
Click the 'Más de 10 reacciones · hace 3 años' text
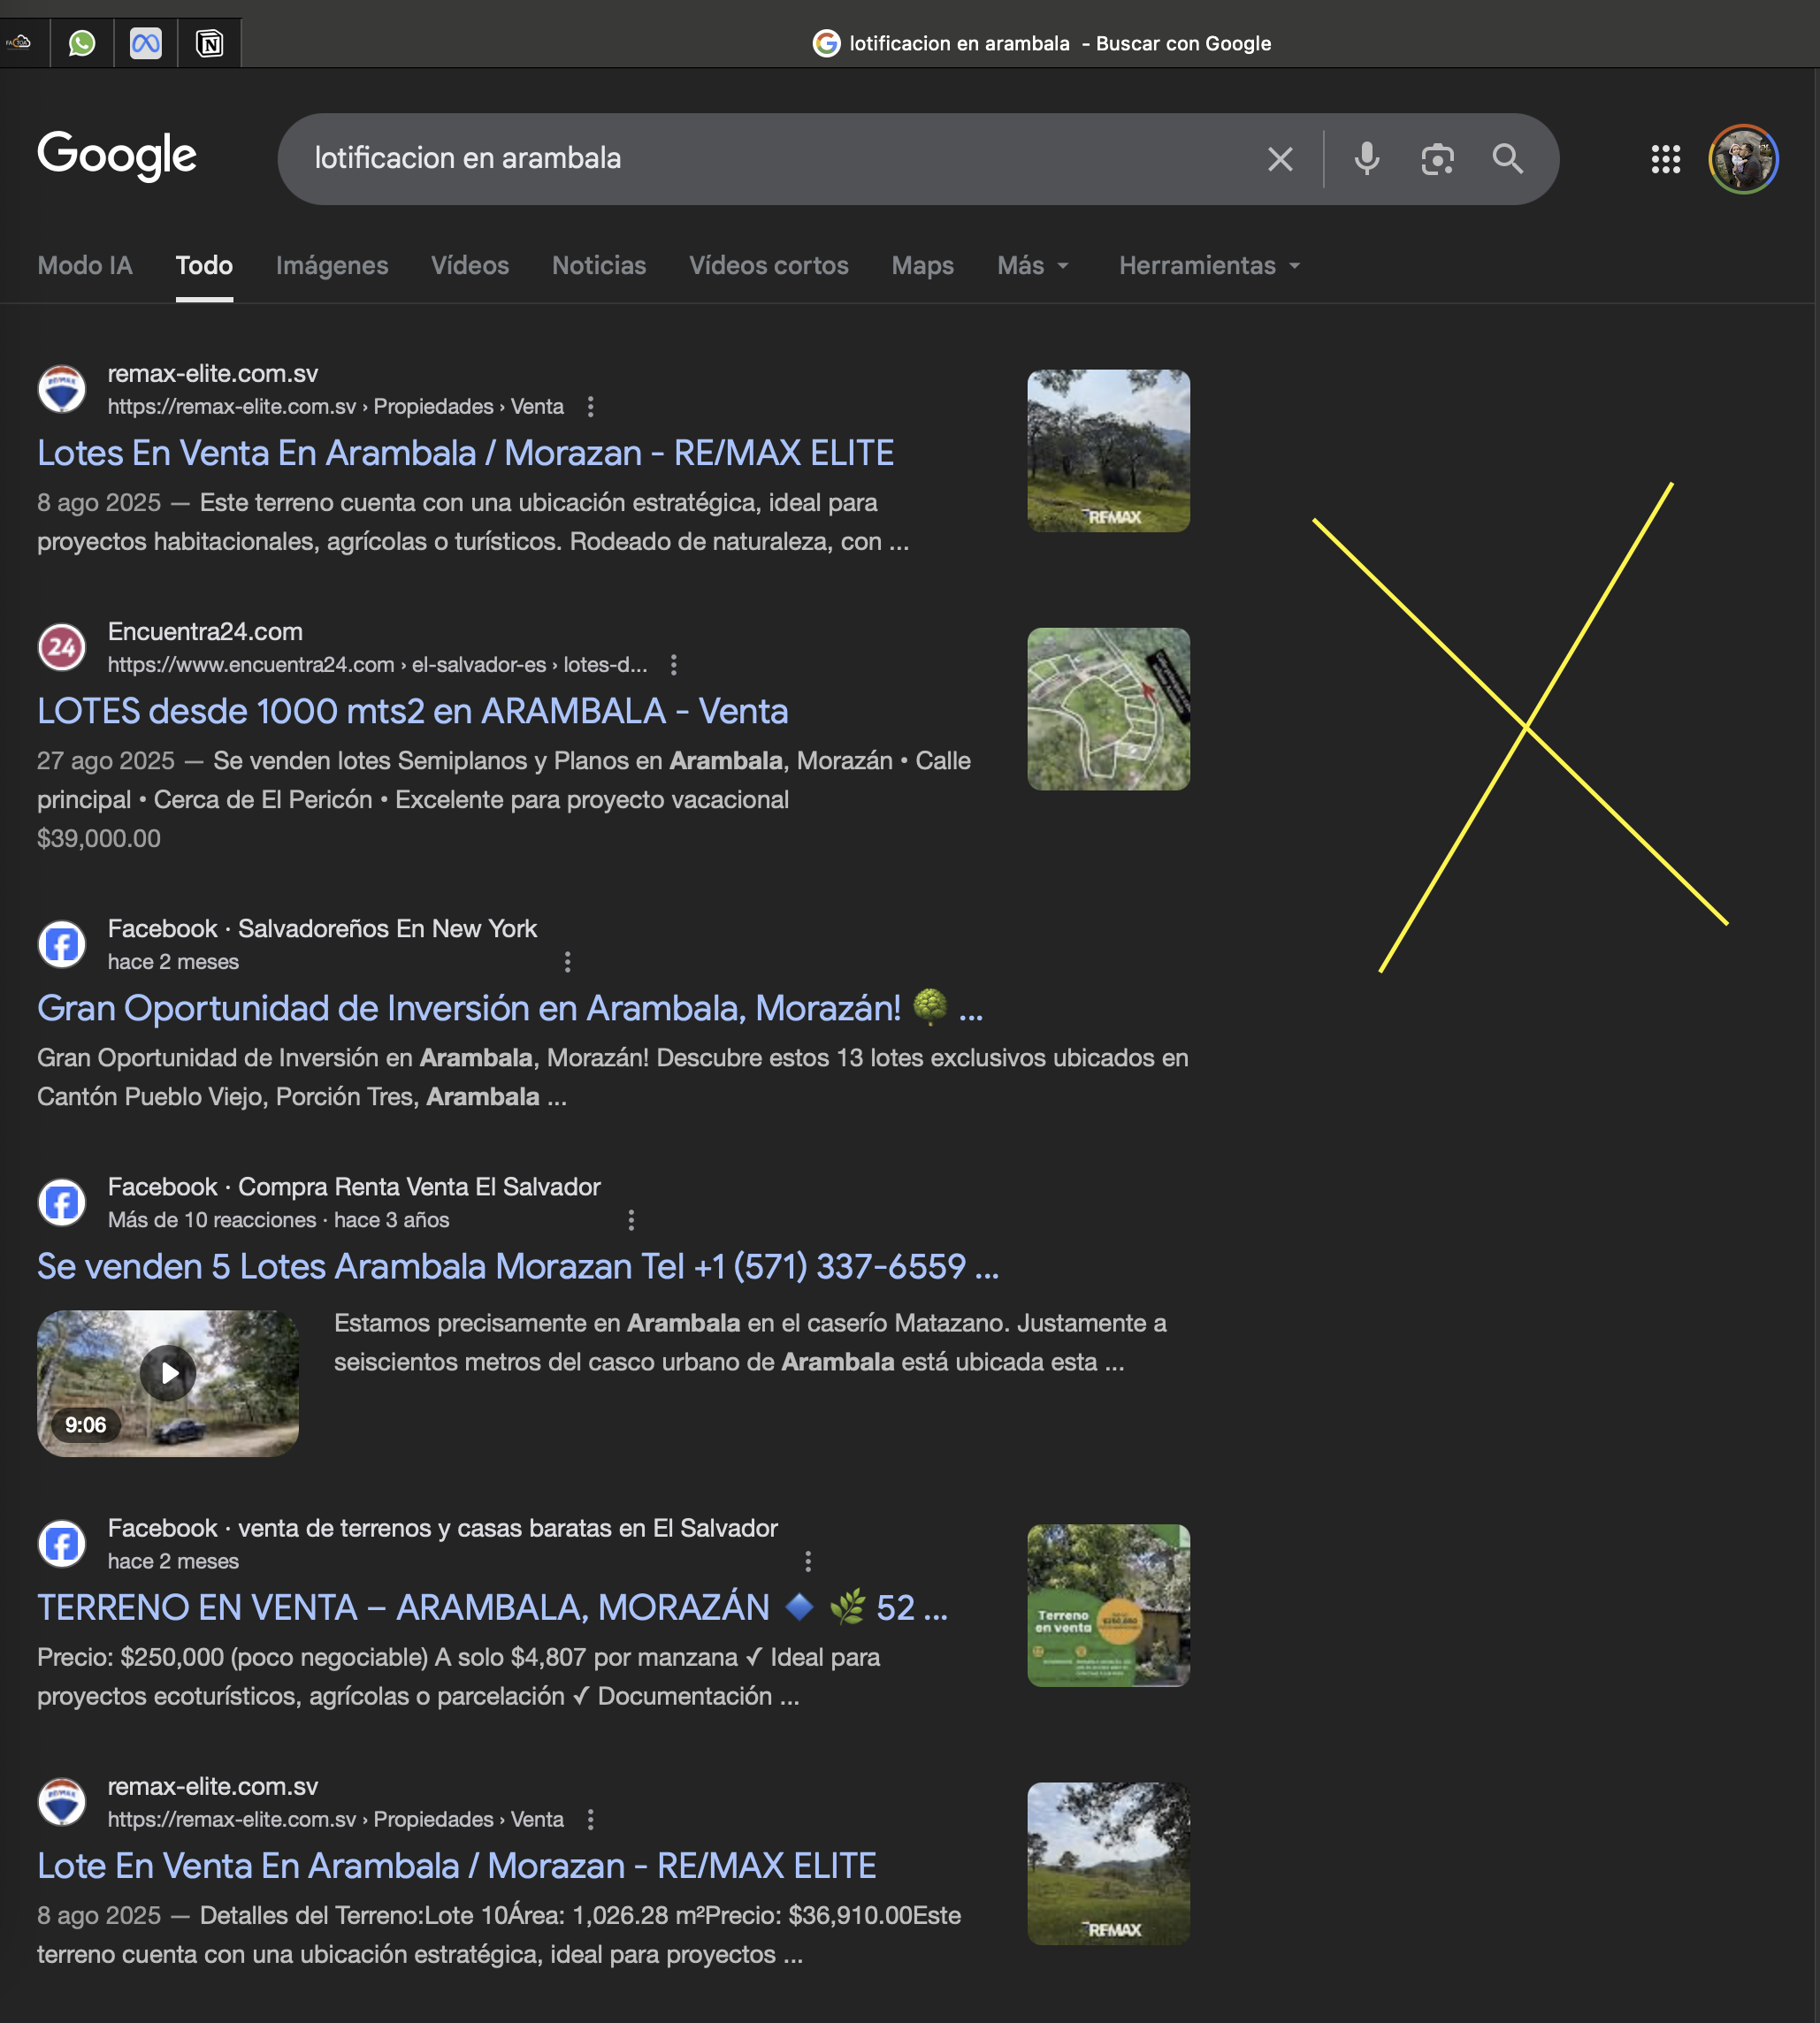(279, 1220)
